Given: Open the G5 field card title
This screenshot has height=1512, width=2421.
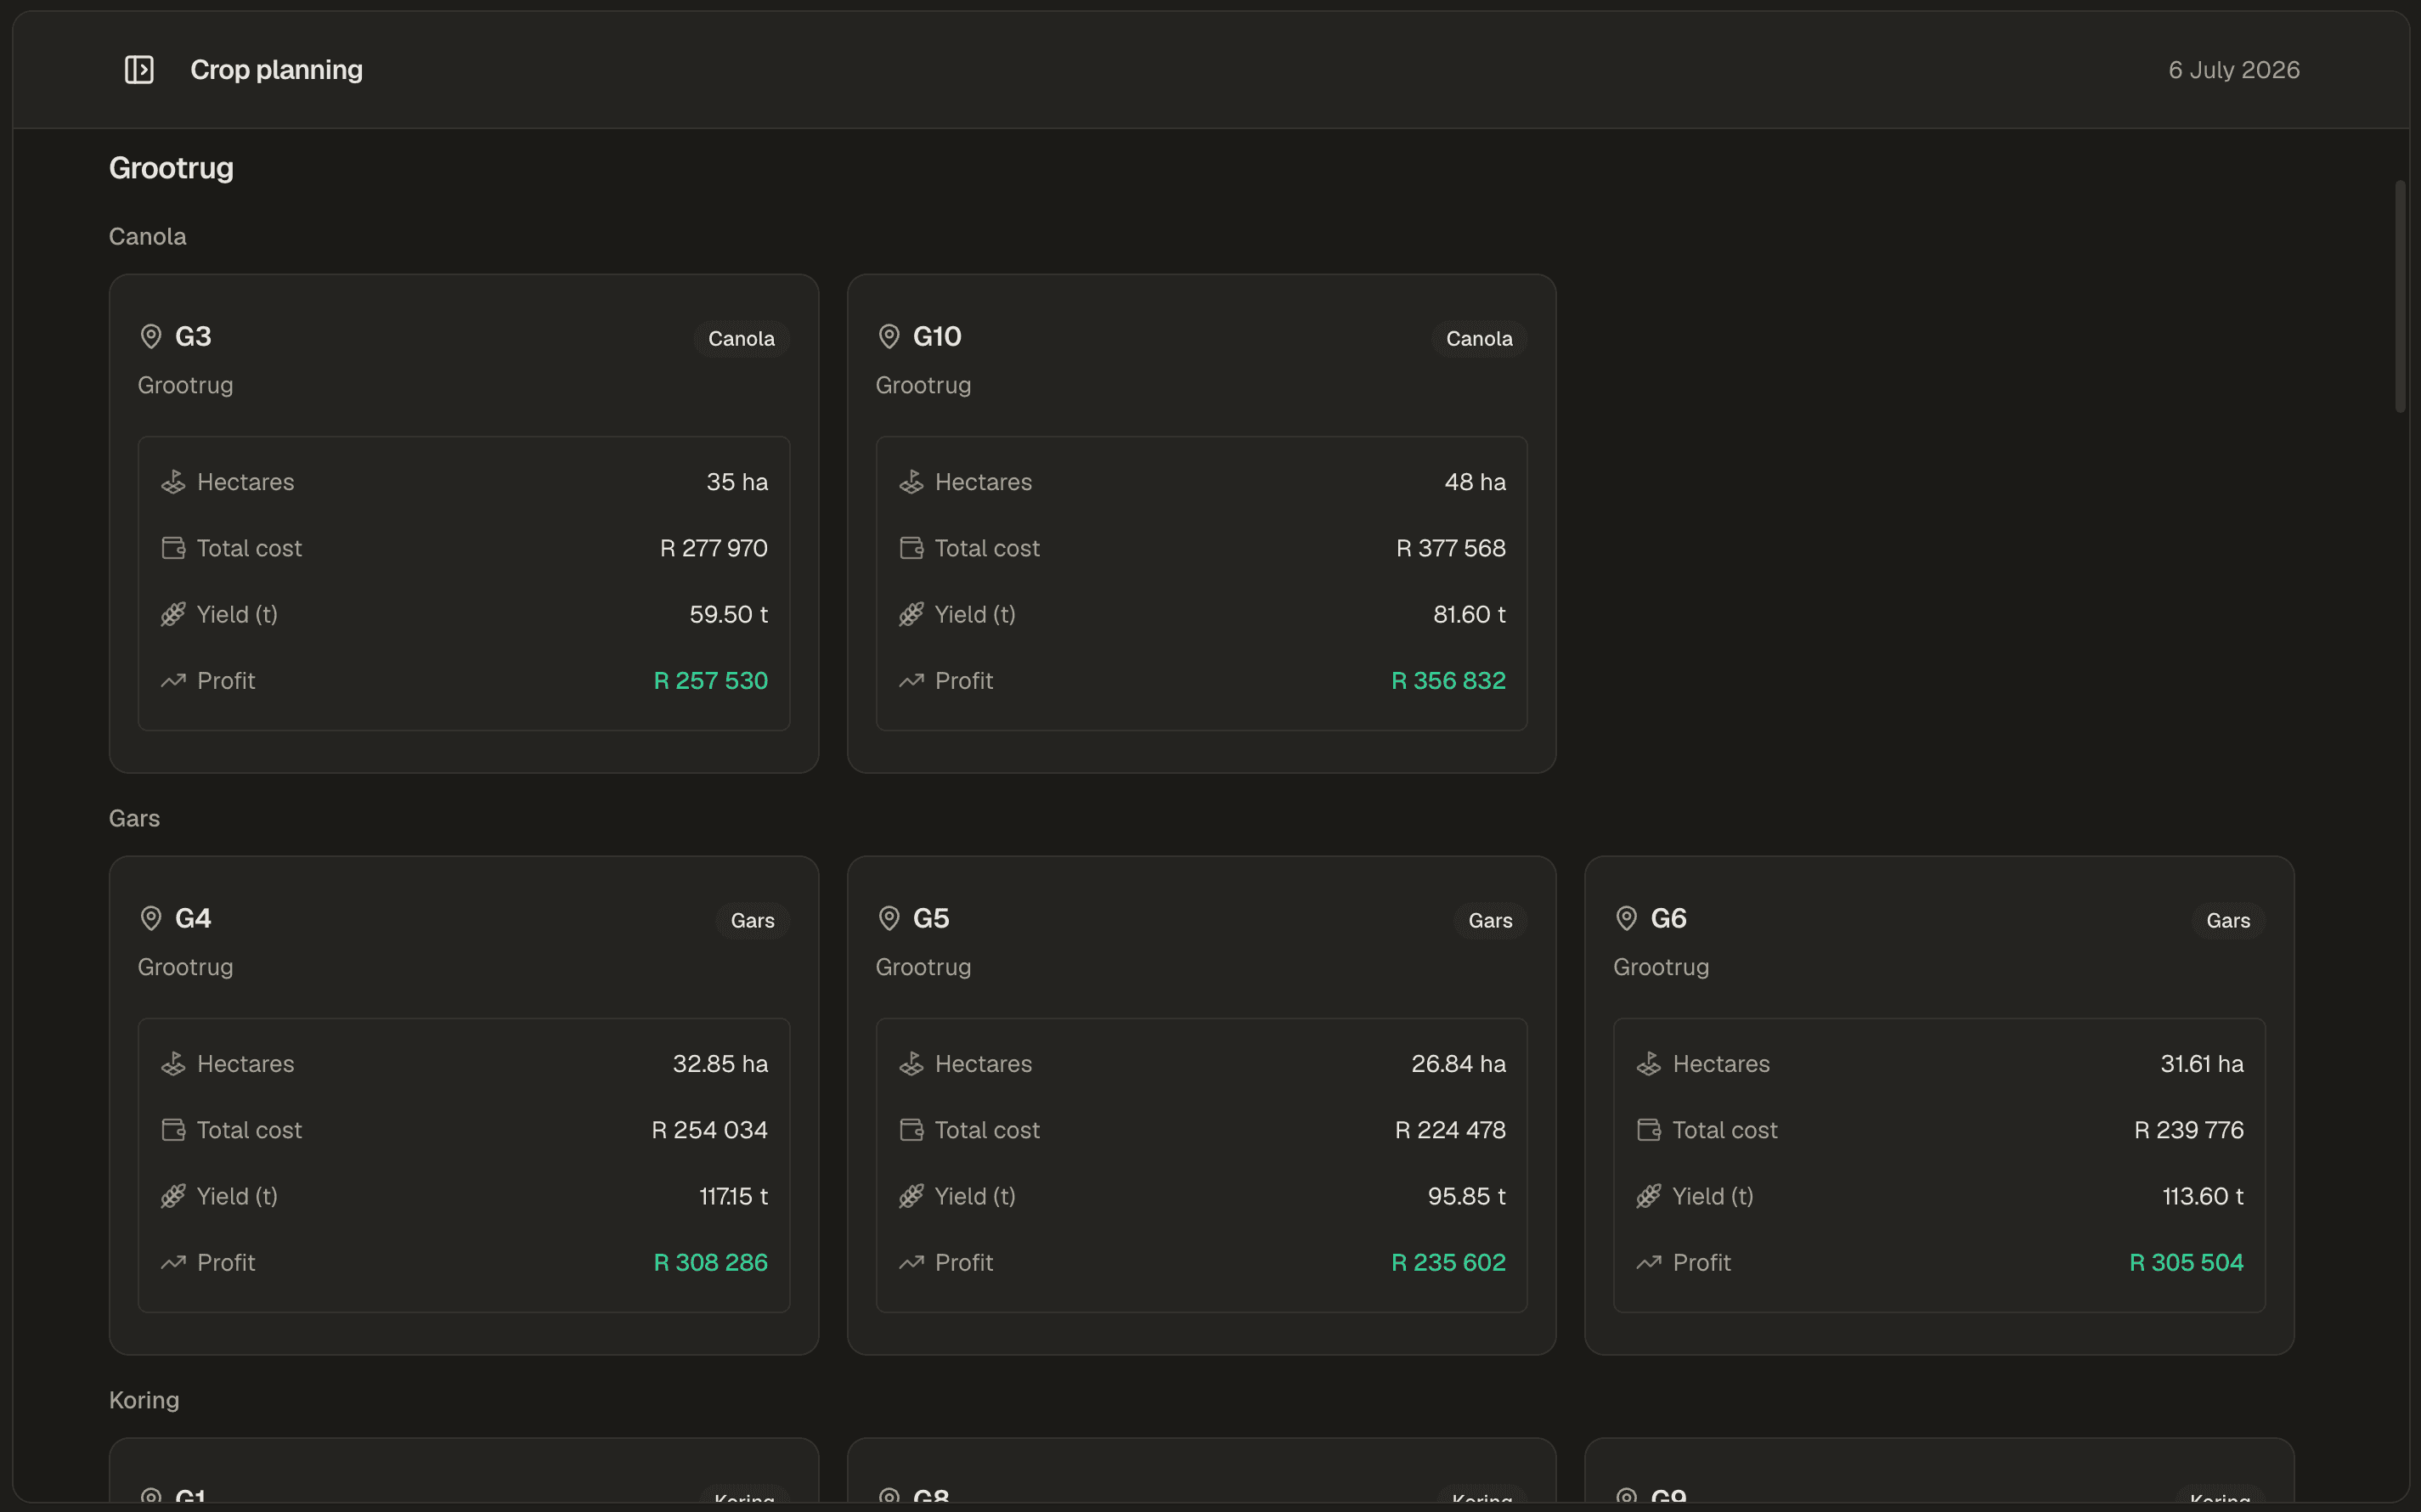Looking at the screenshot, I should click(931, 919).
